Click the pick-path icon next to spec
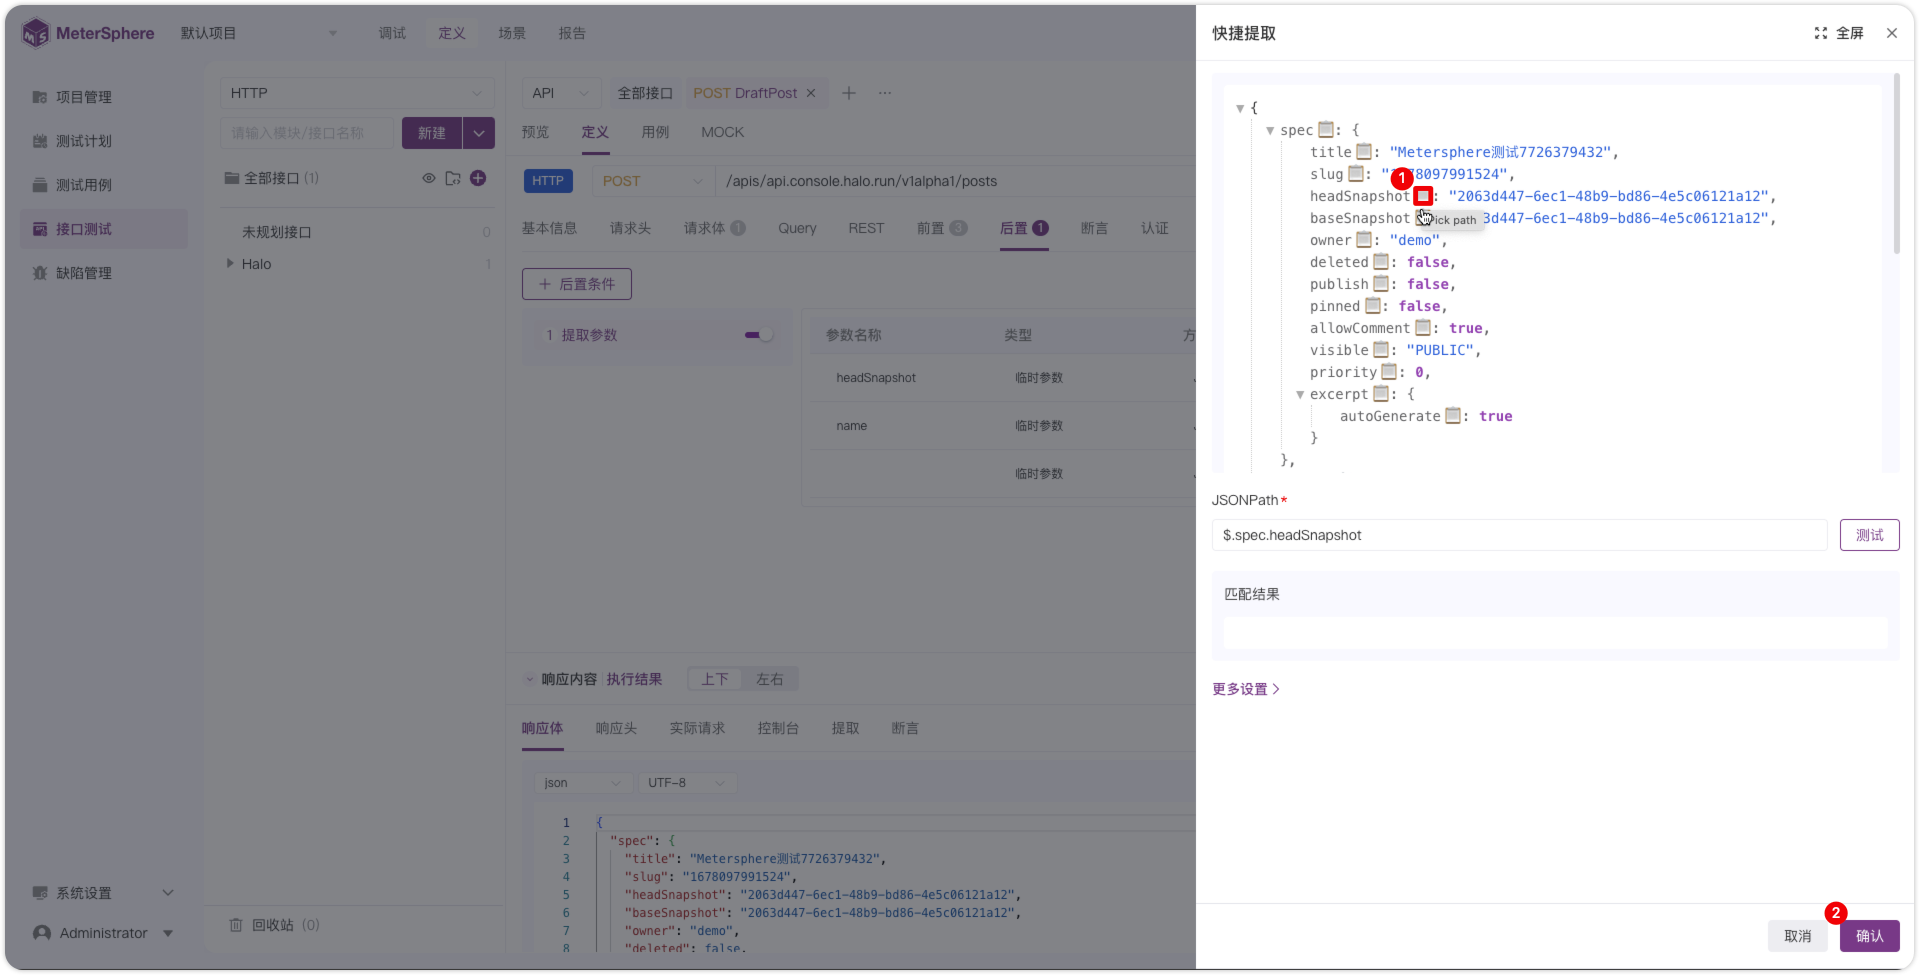 1325,130
